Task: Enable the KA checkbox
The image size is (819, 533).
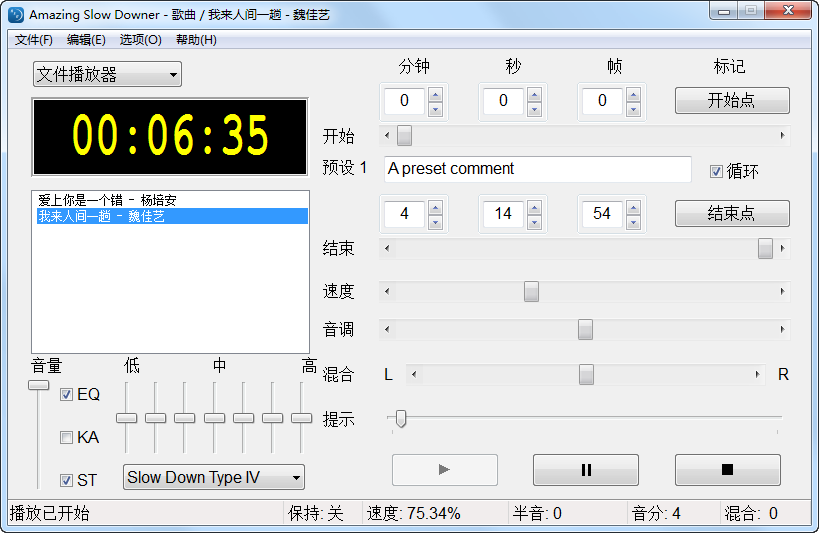Action: [x=67, y=437]
